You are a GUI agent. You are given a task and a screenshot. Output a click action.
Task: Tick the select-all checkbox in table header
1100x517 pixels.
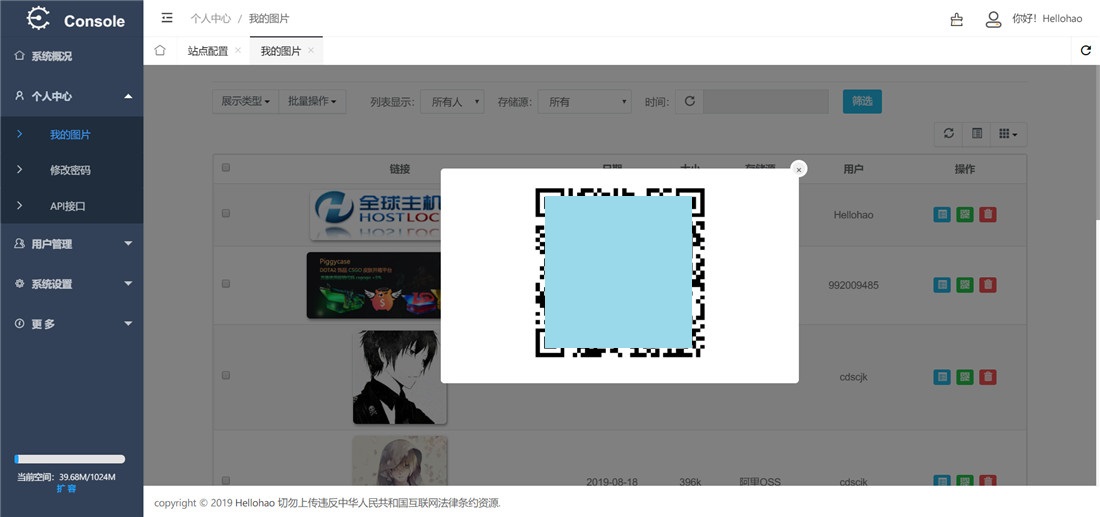[225, 168]
